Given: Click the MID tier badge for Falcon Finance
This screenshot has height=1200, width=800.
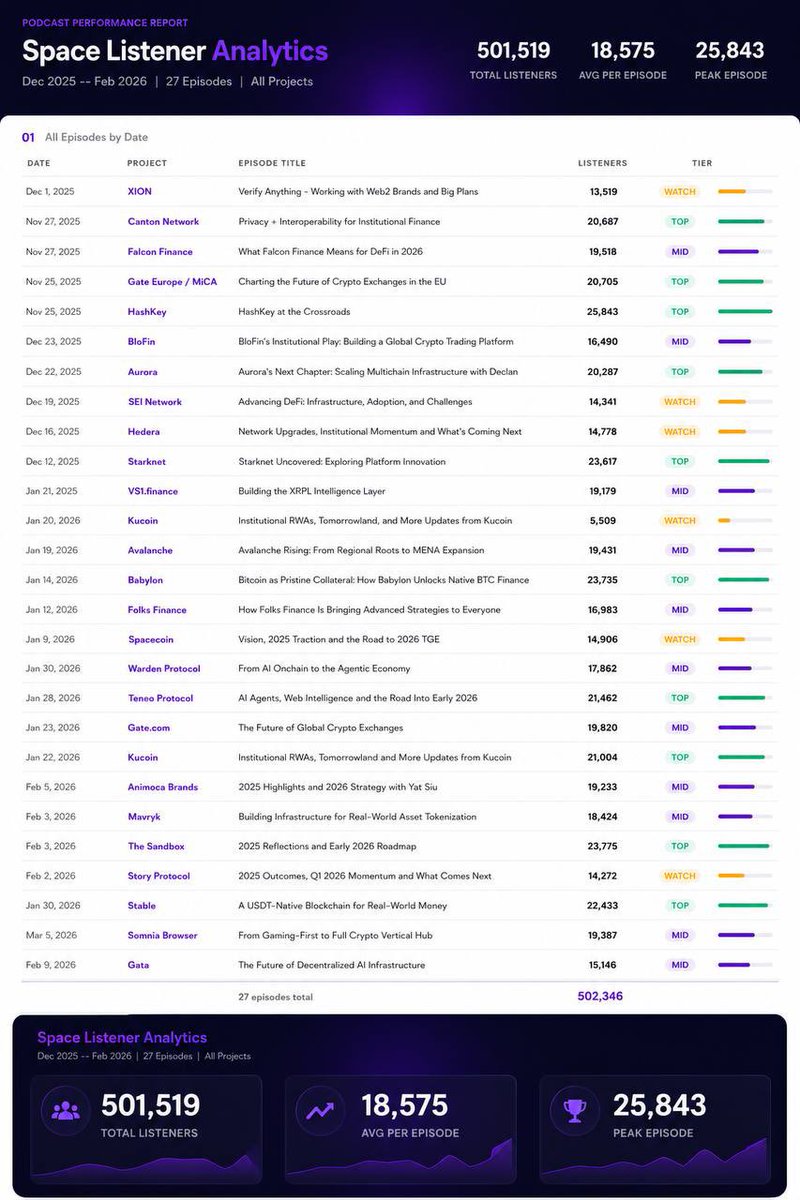Looking at the screenshot, I should coord(679,252).
